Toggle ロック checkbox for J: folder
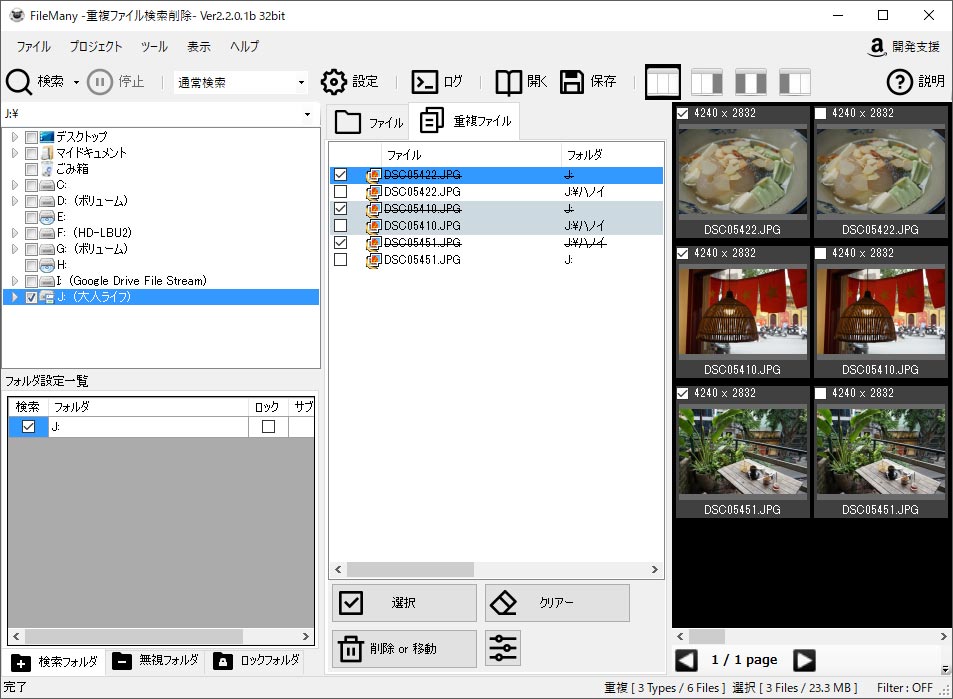 click(268, 427)
